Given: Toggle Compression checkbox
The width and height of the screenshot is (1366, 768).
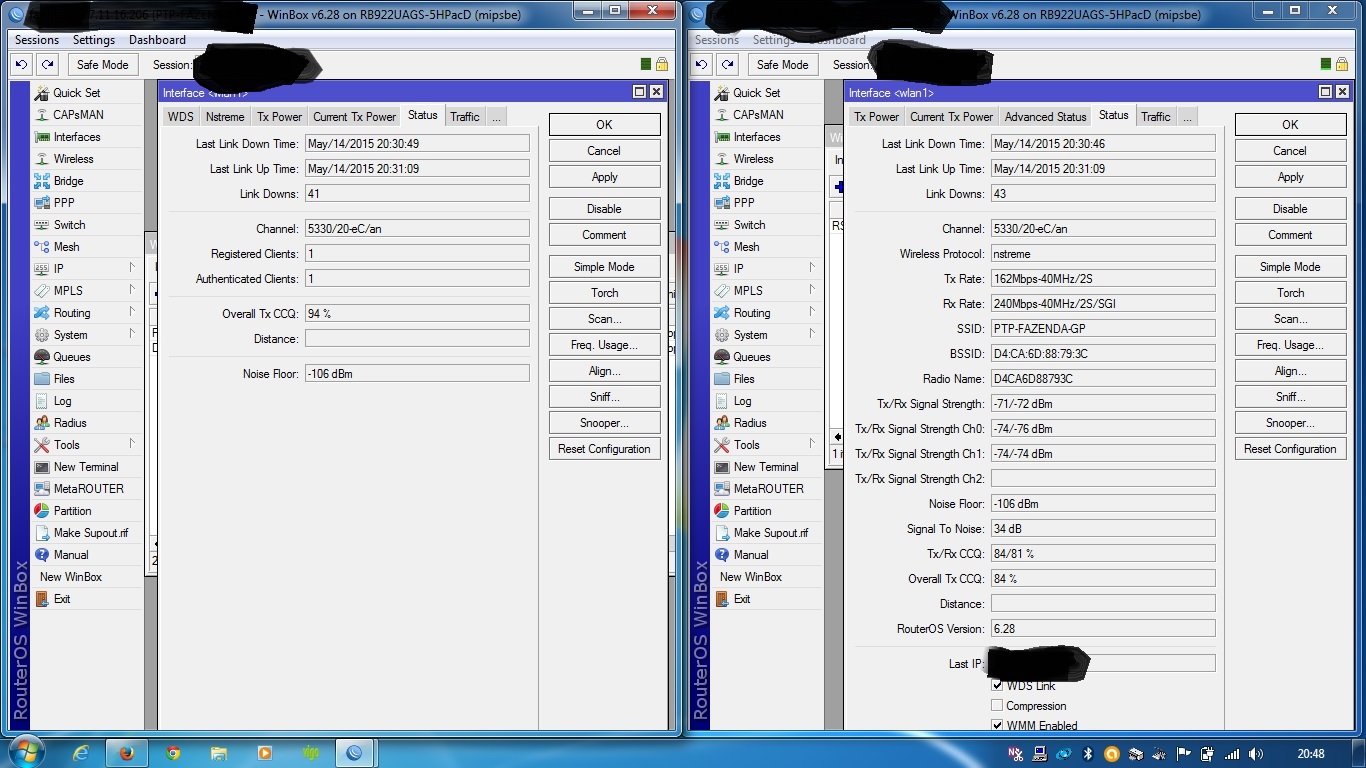Looking at the screenshot, I should [997, 706].
